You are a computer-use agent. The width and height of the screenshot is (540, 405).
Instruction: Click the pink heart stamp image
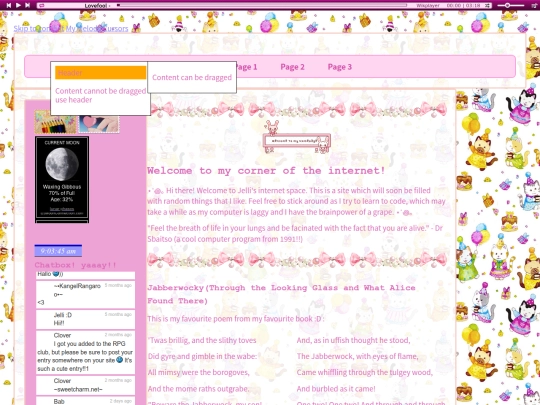click(99, 124)
